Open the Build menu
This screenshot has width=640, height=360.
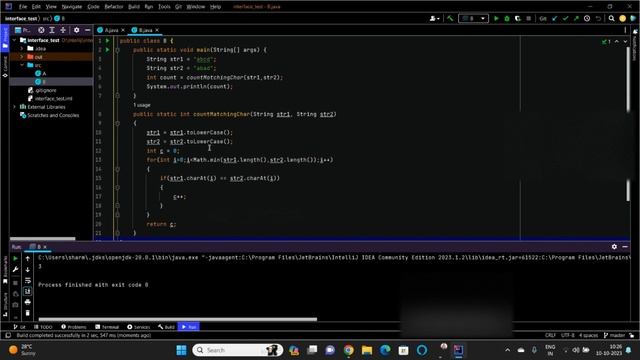[134, 7]
